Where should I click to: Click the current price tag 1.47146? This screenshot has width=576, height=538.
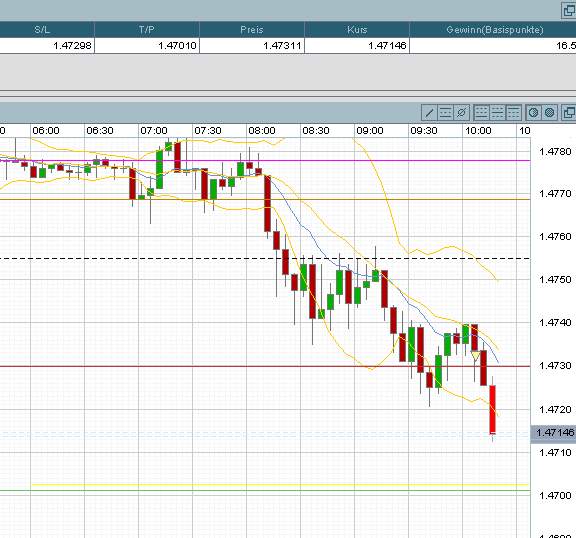(x=554, y=433)
